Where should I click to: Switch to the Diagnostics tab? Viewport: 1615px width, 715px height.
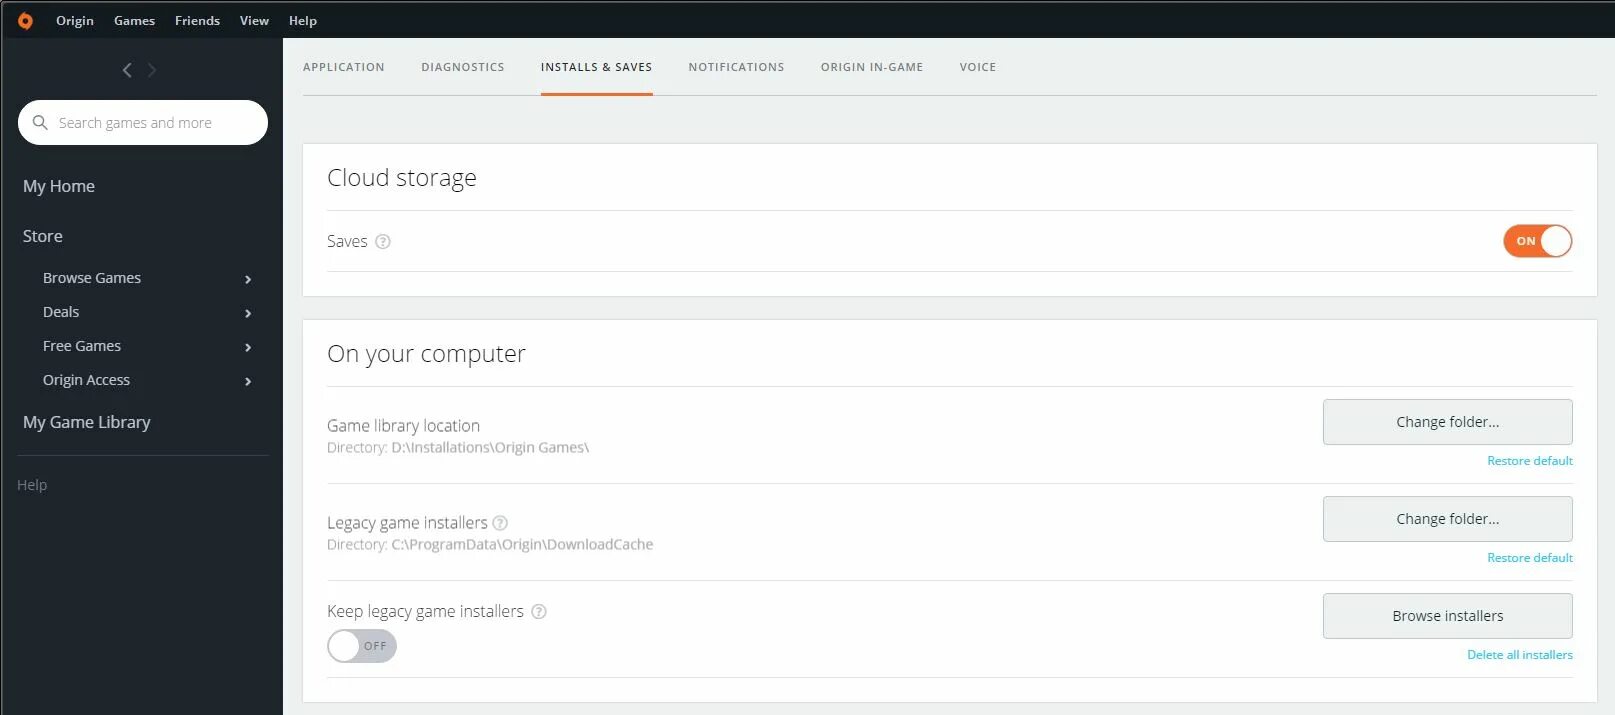[x=463, y=67]
